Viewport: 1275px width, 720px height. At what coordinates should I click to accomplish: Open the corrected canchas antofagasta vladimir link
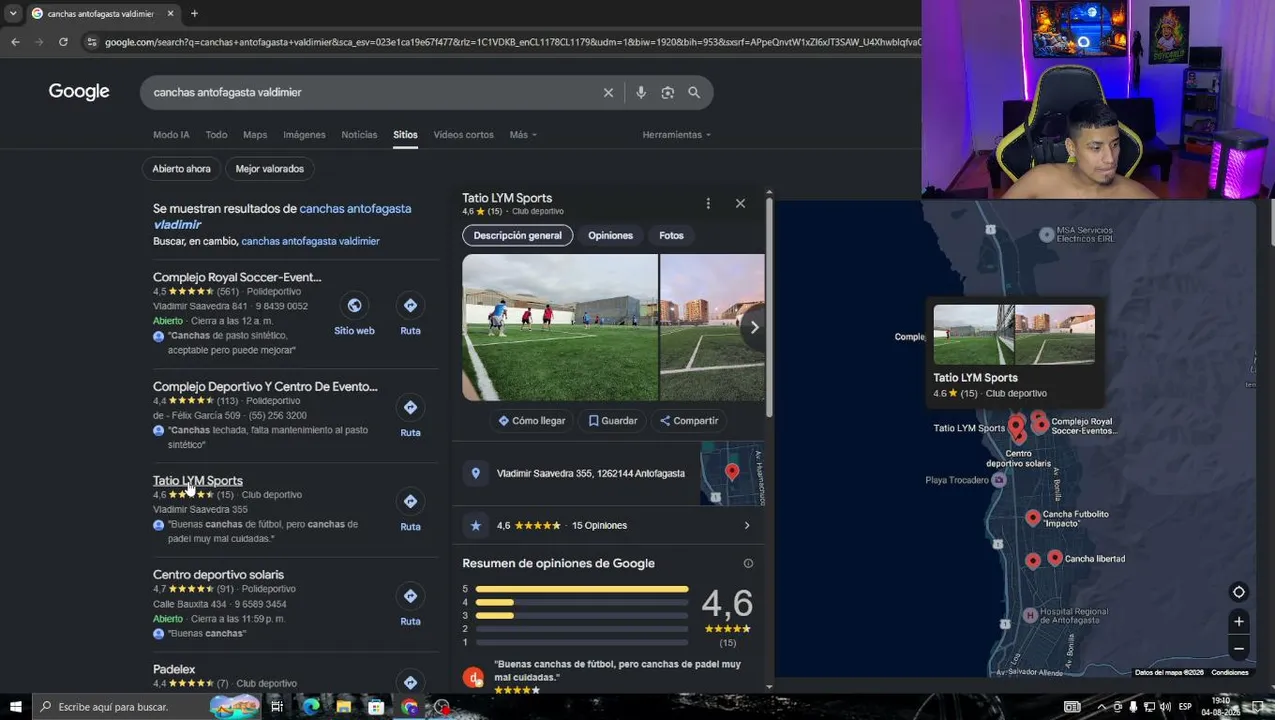point(282,216)
